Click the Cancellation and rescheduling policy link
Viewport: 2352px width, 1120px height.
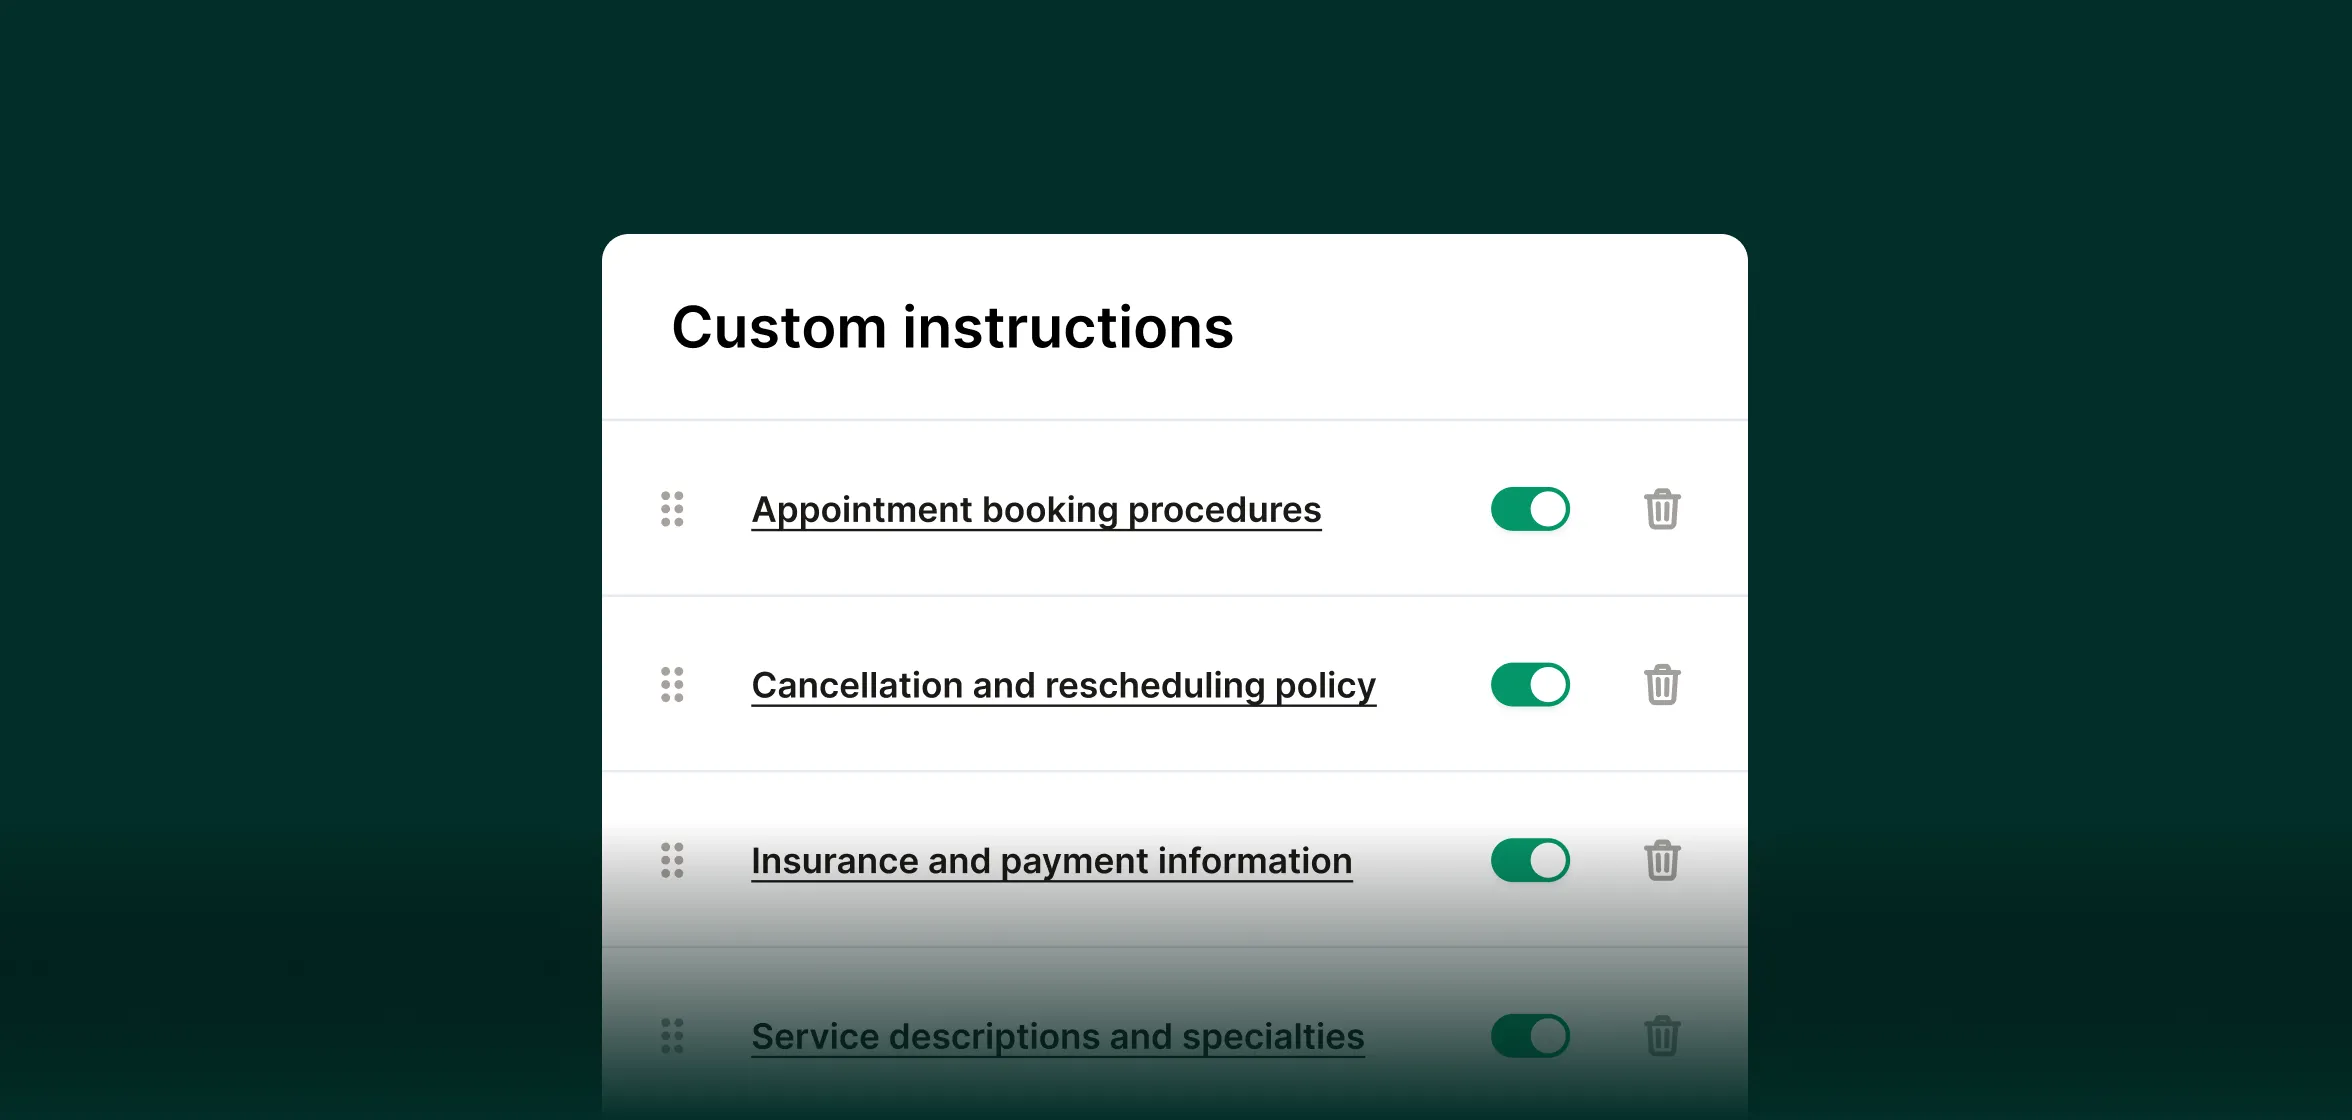pyautogui.click(x=1063, y=684)
